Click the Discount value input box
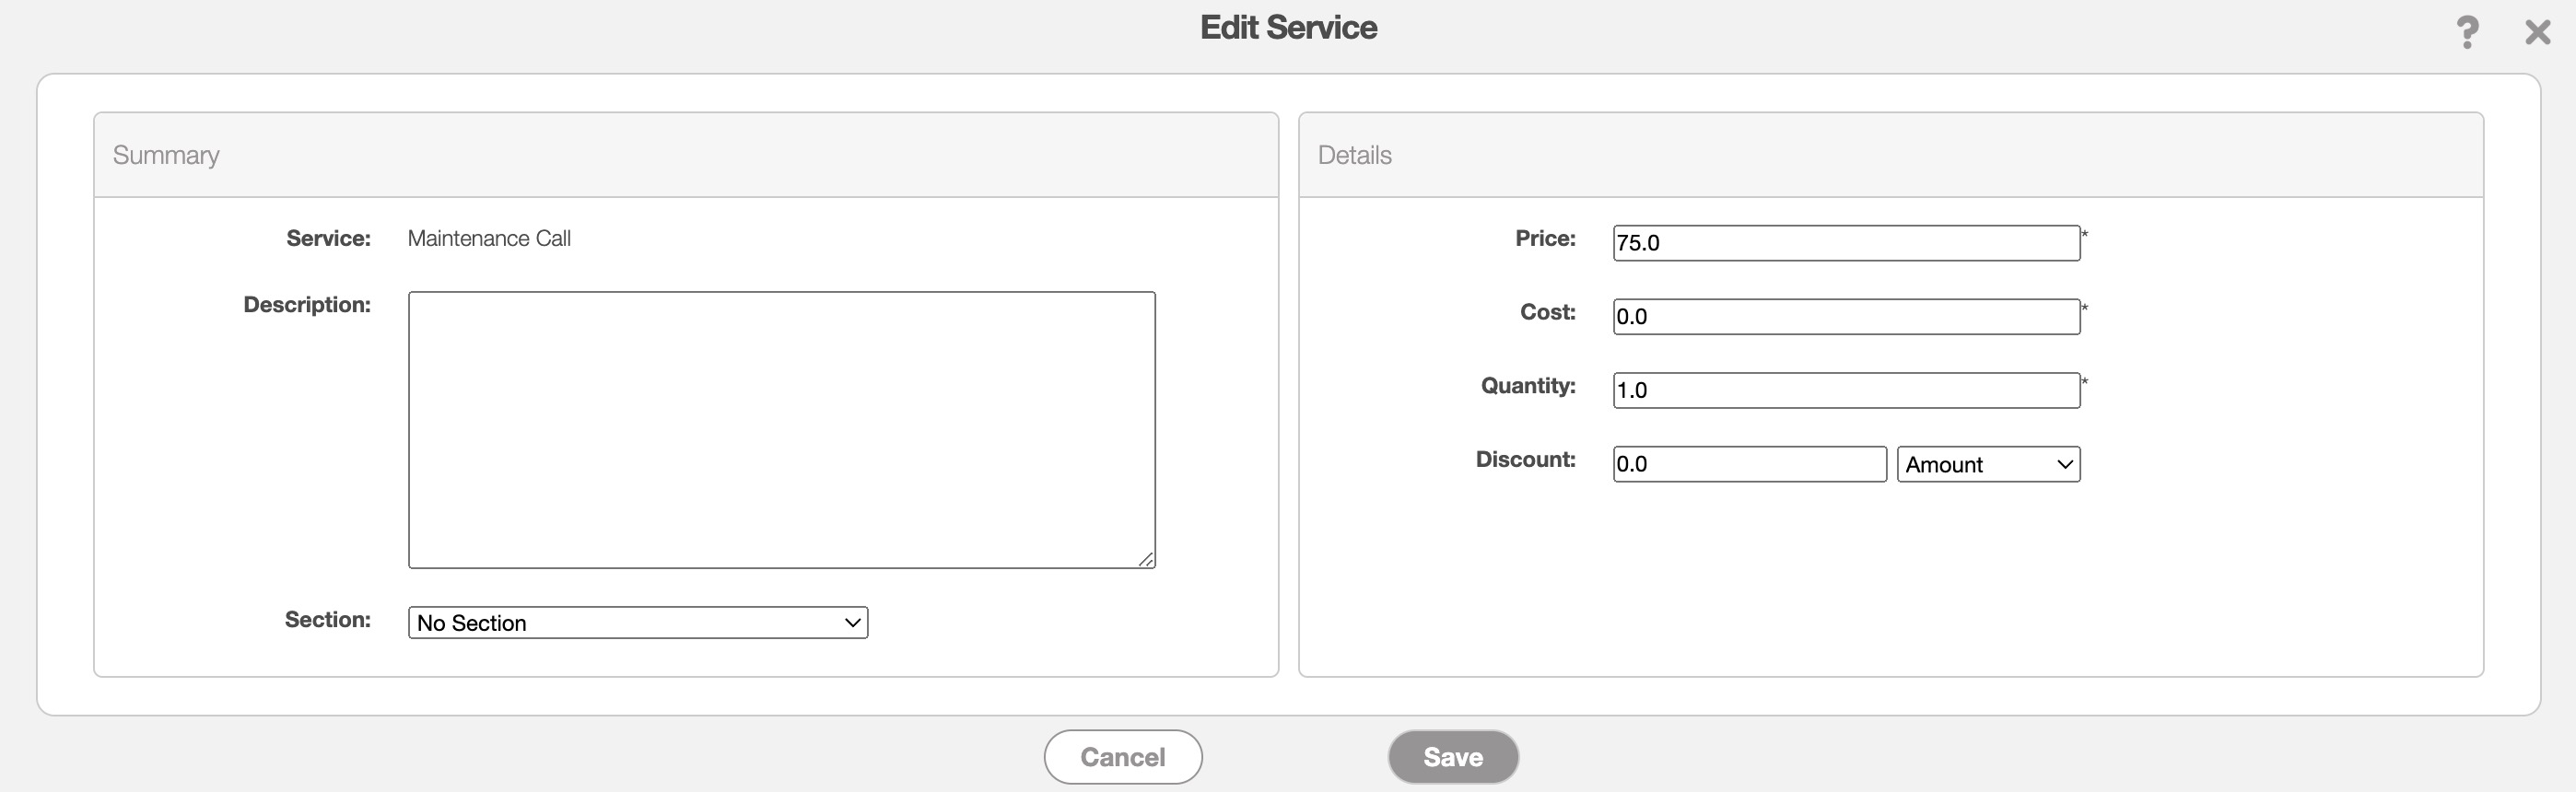The width and height of the screenshot is (2576, 792). (1749, 464)
